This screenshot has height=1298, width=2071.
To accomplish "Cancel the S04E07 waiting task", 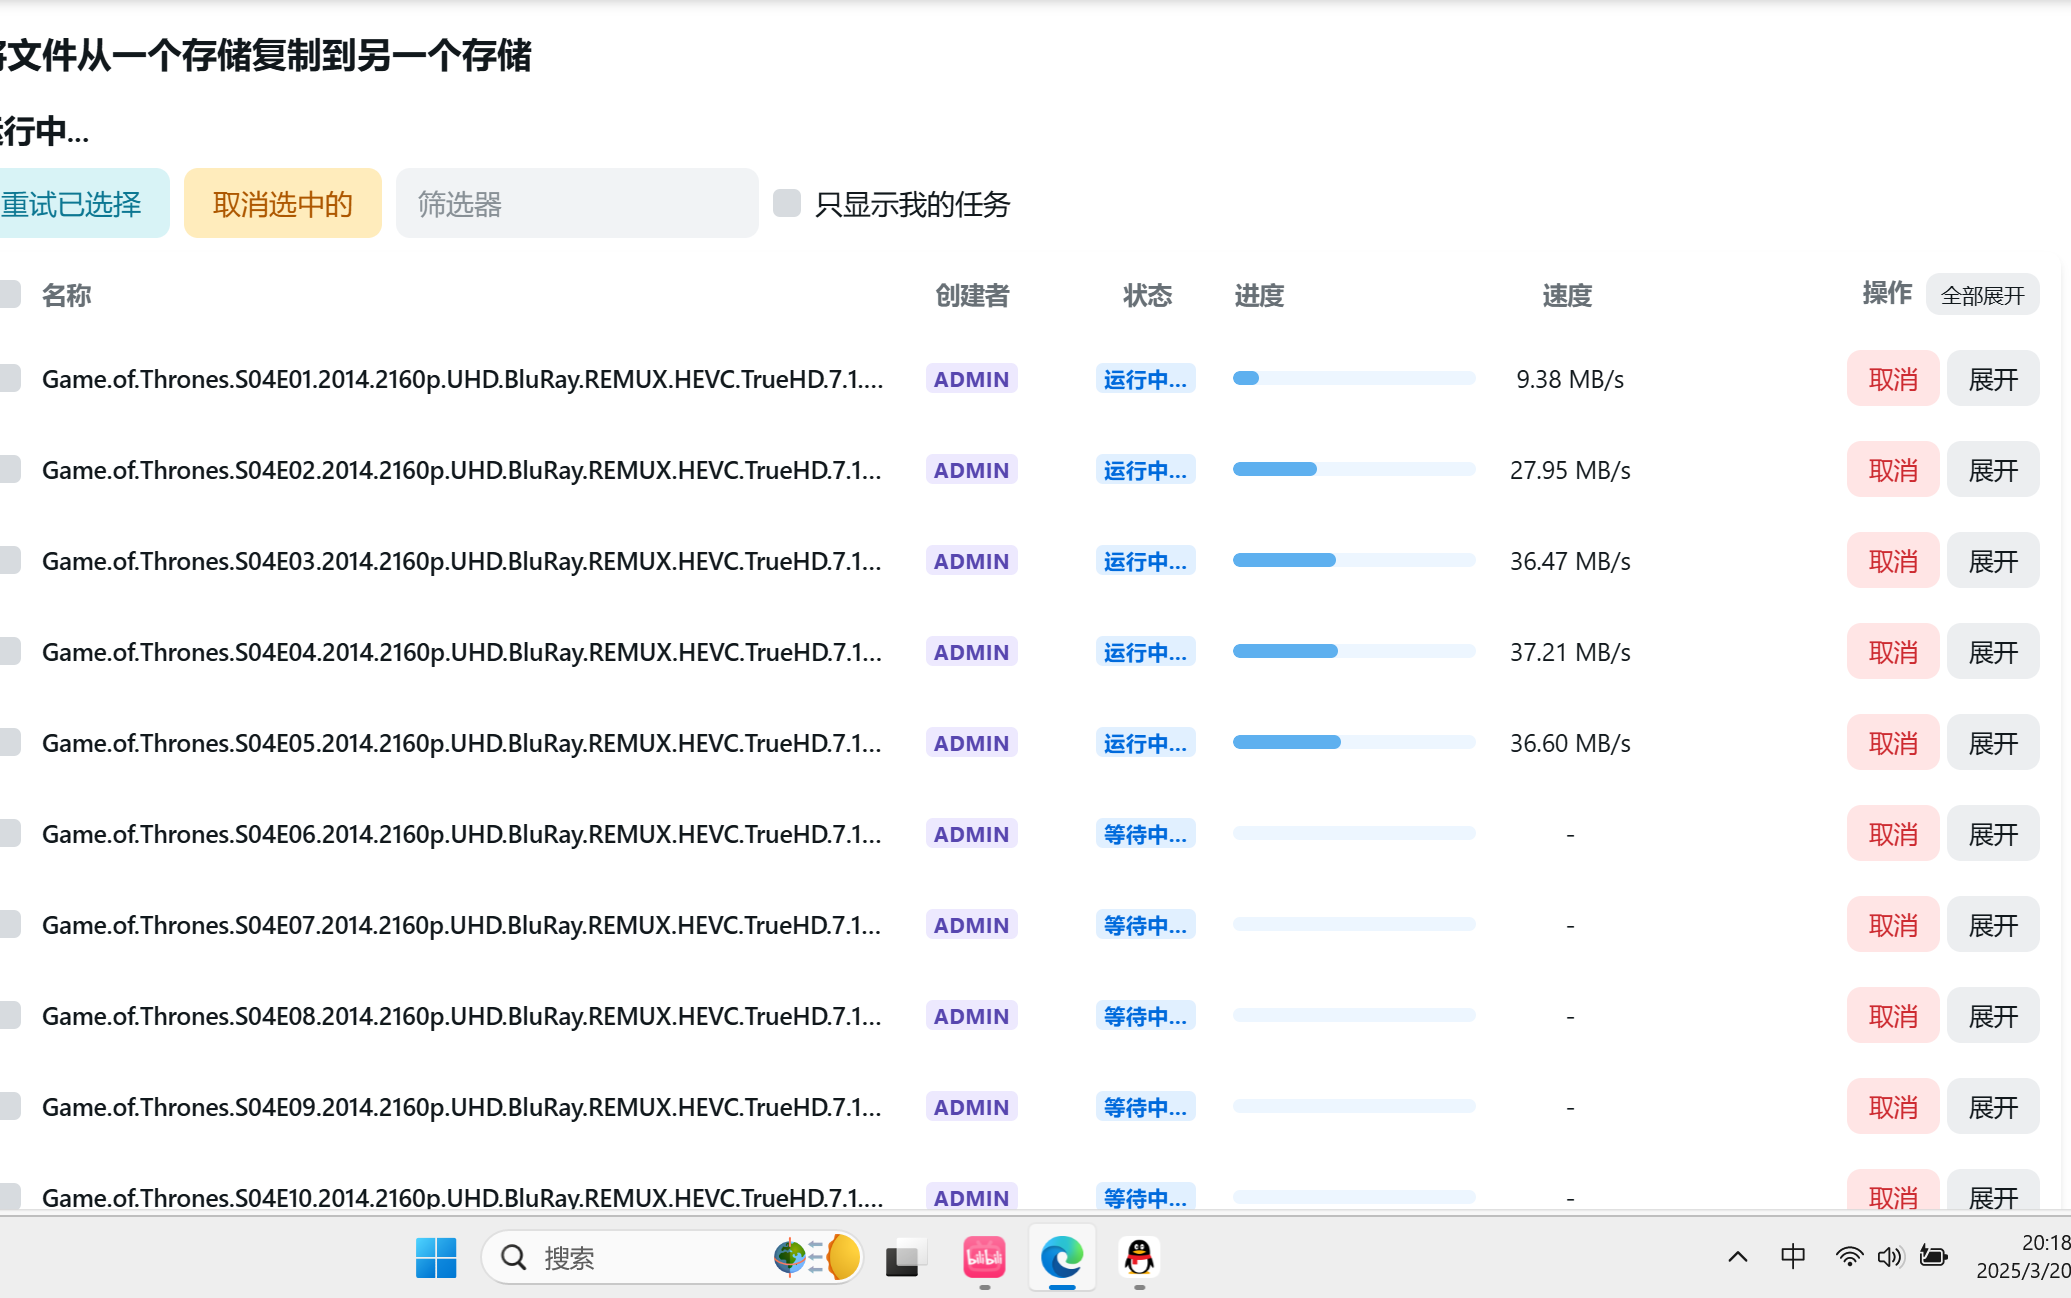I will coord(1893,925).
